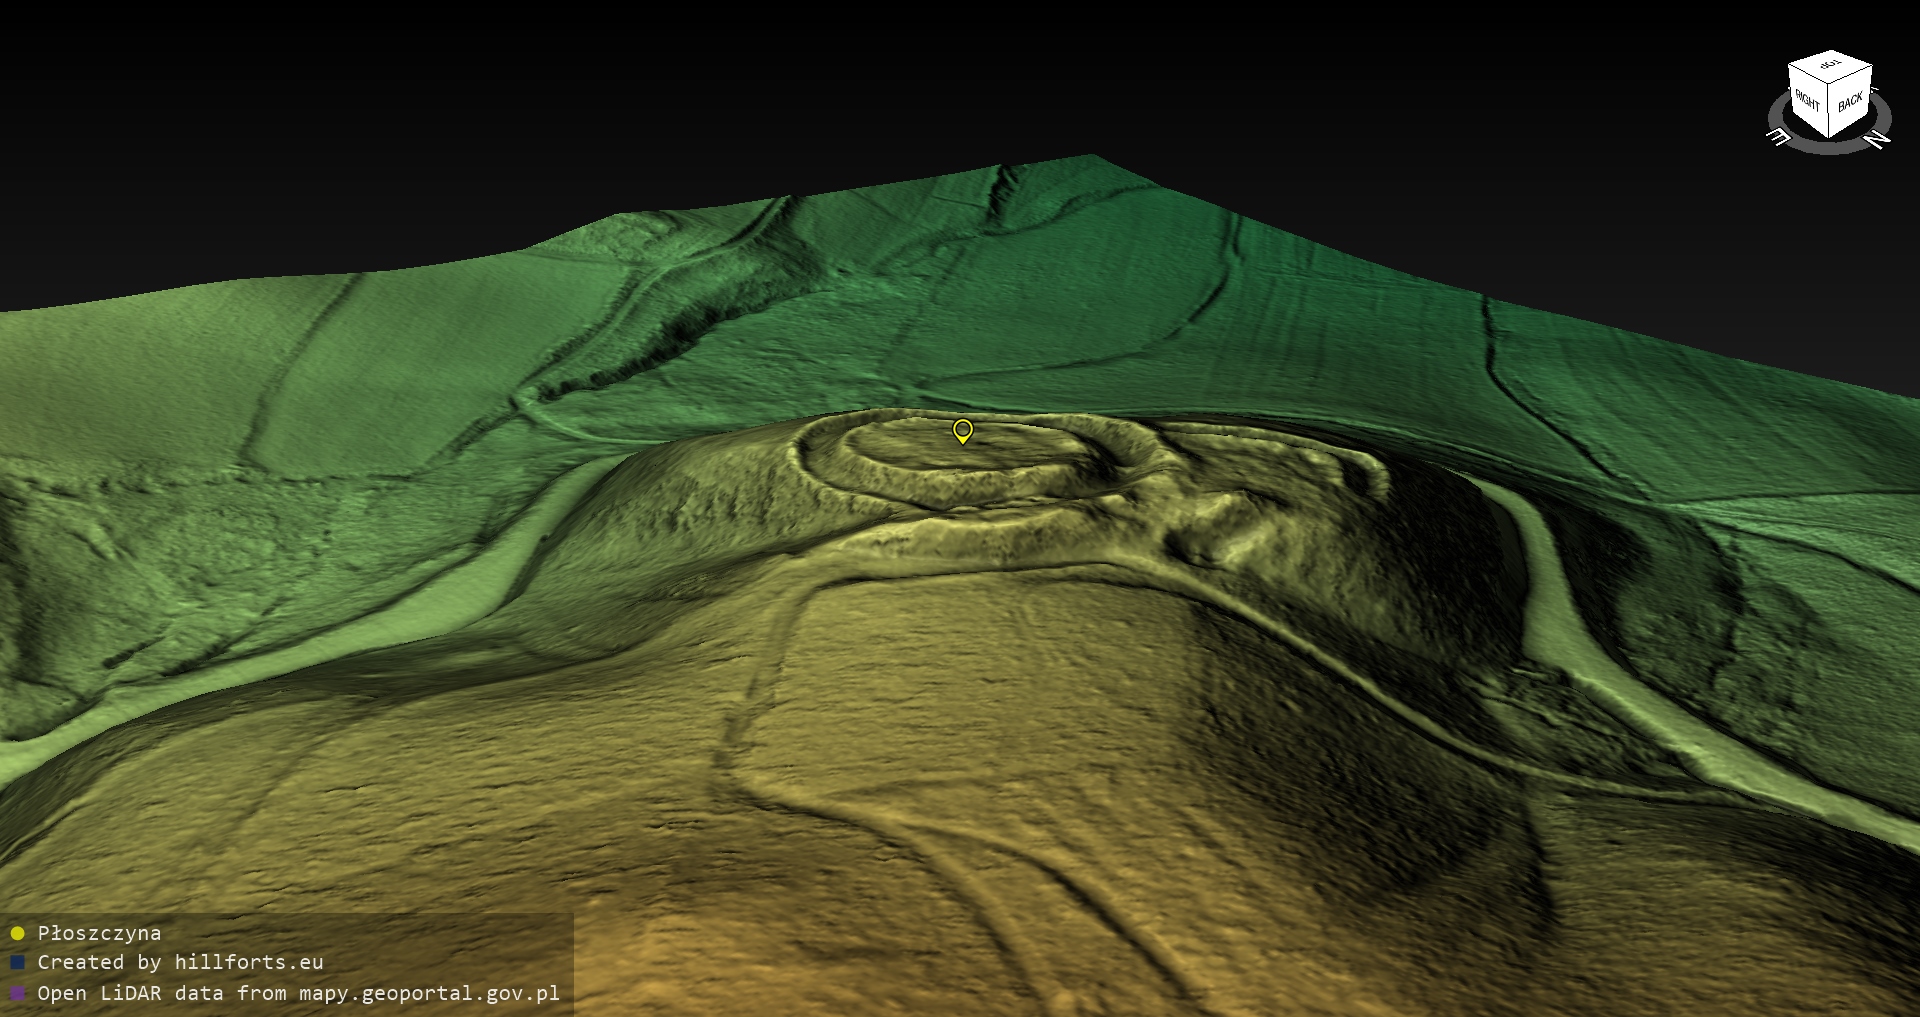This screenshot has height=1017, width=1920.
Task: Click the E compass letter
Action: pyautogui.click(x=1779, y=137)
